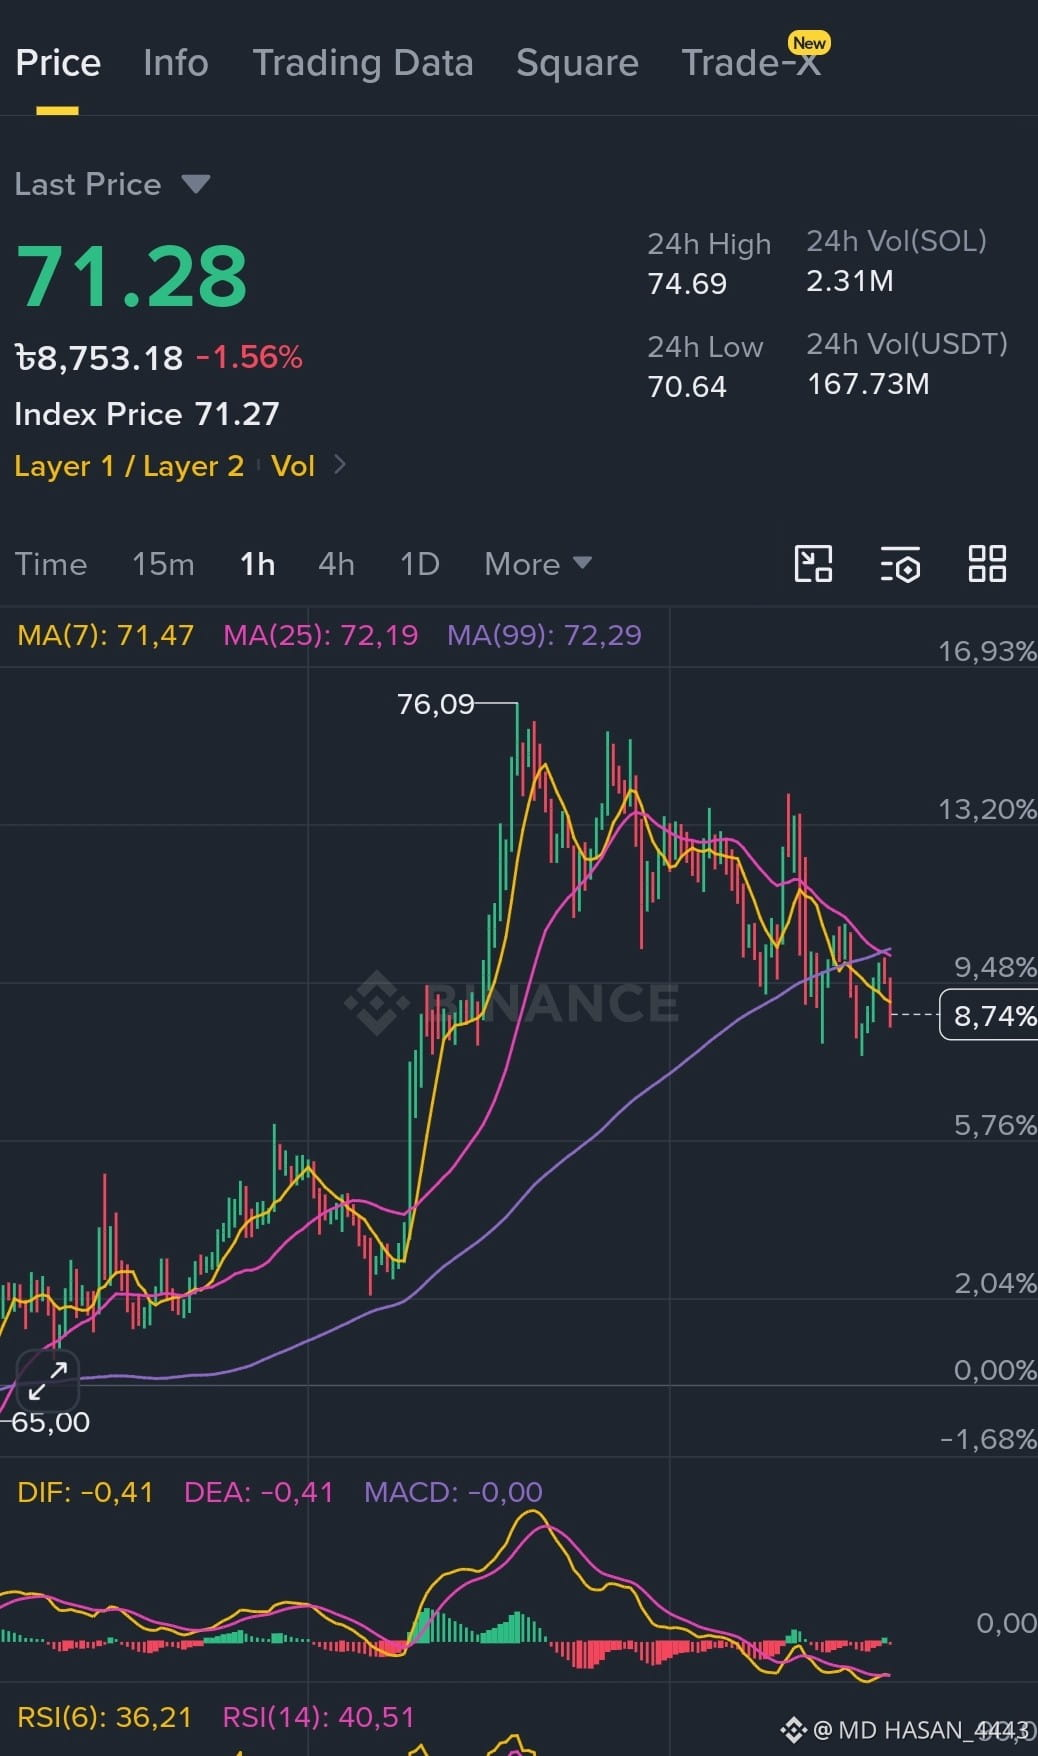Click the DIF: -0,41 label
1038x1756 pixels.
click(x=86, y=1492)
